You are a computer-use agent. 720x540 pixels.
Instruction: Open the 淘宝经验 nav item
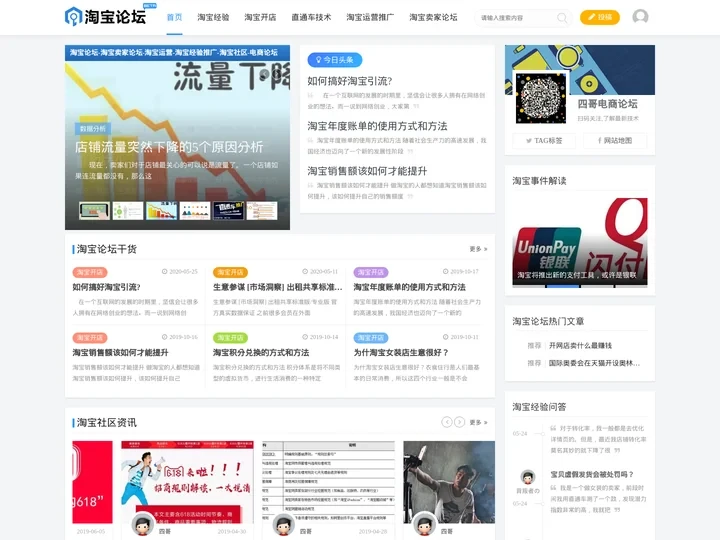click(213, 17)
